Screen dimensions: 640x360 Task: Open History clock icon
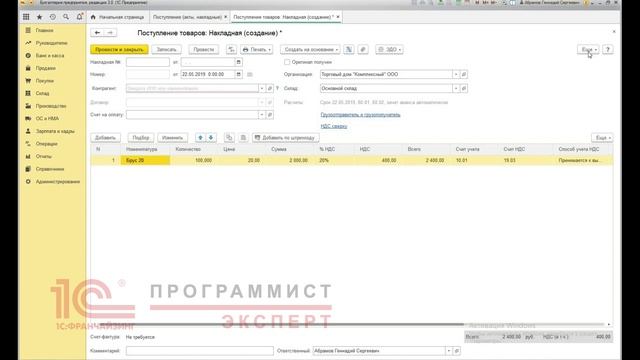tap(53, 17)
